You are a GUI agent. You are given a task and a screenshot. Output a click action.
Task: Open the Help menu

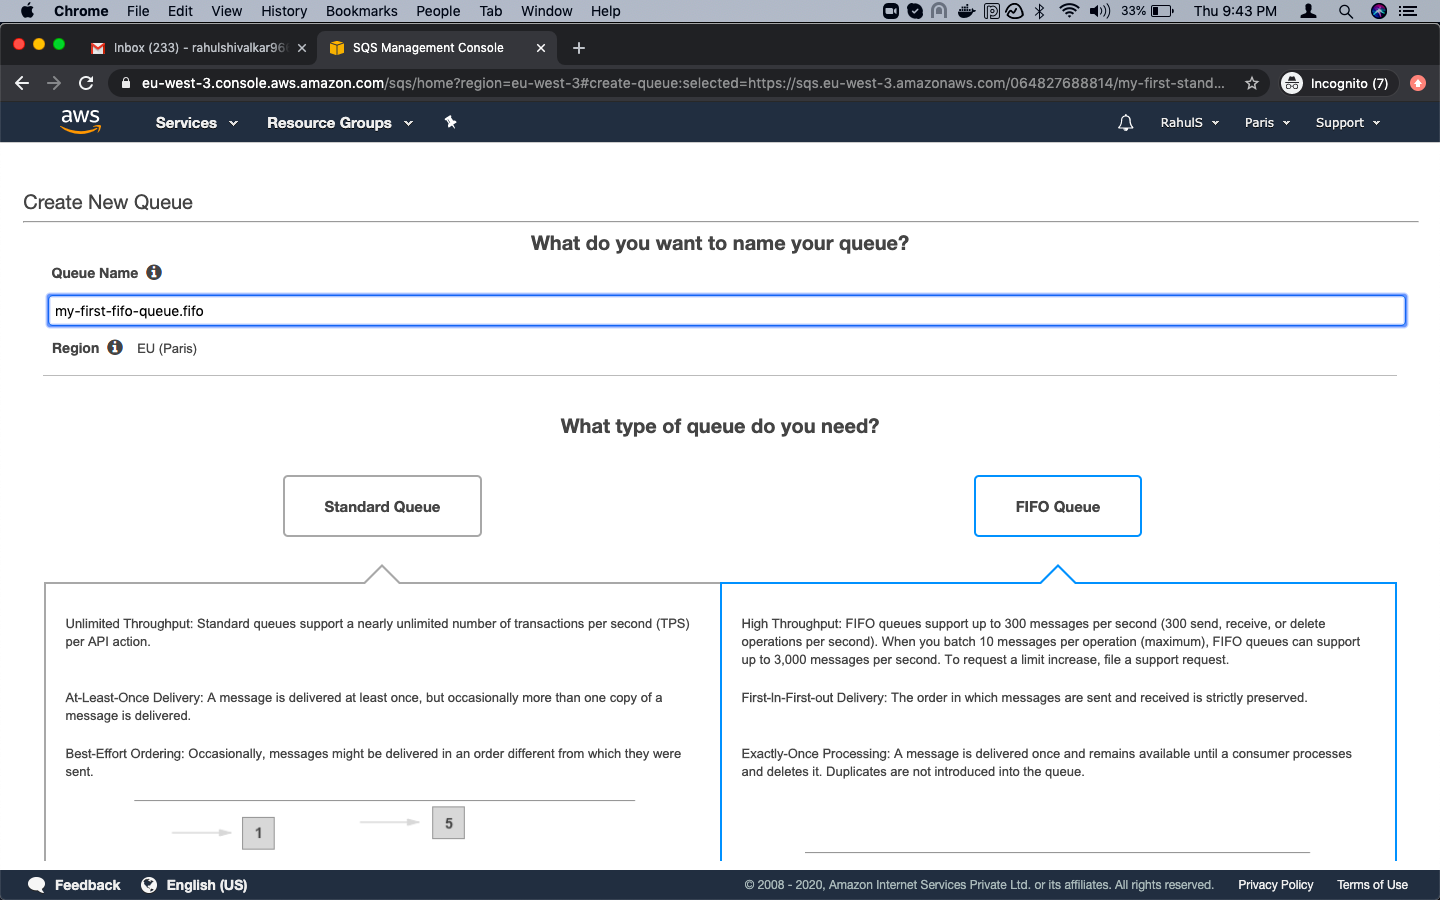tap(606, 11)
